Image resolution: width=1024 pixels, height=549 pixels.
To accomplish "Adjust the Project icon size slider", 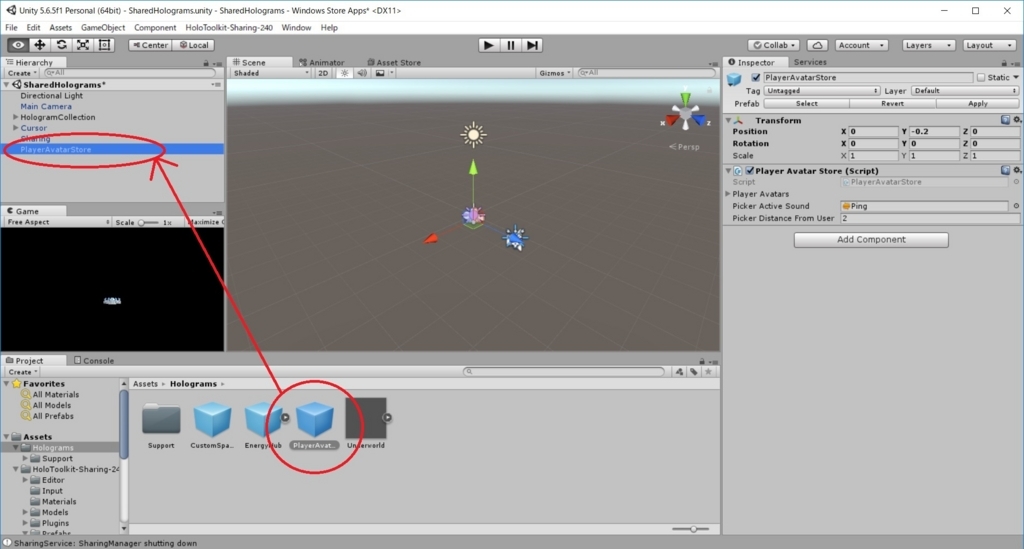I will point(691,529).
